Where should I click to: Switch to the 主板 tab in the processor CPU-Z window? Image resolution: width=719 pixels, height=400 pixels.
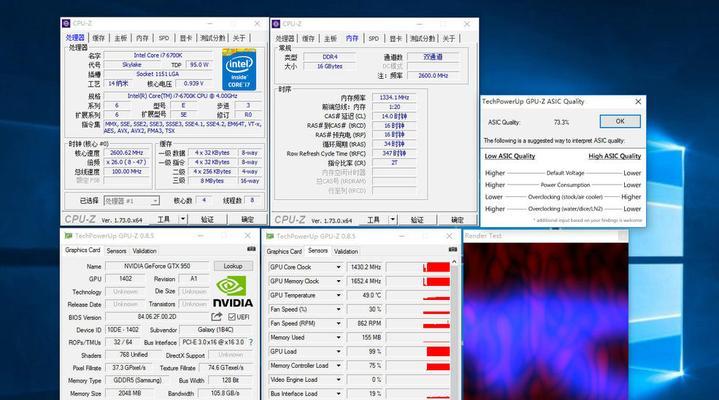(x=121, y=38)
